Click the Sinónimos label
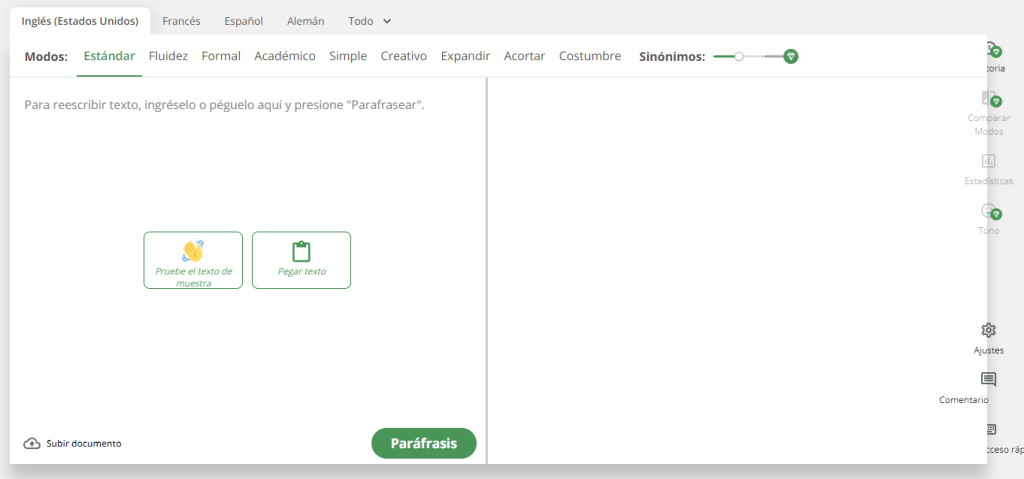This screenshot has height=479, width=1024. click(x=672, y=57)
